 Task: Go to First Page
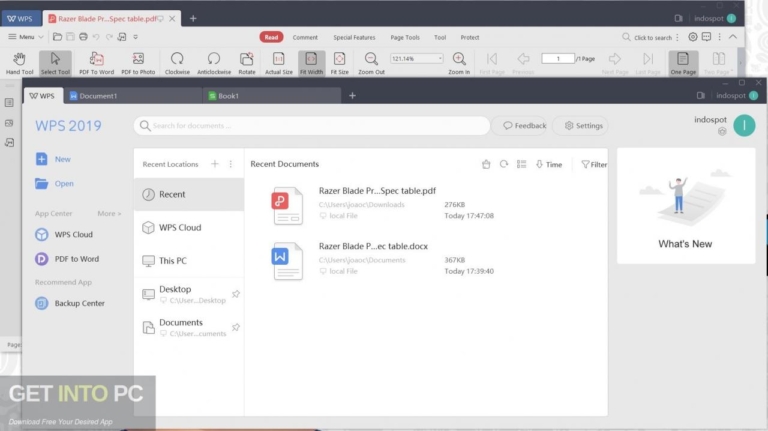(x=492, y=63)
